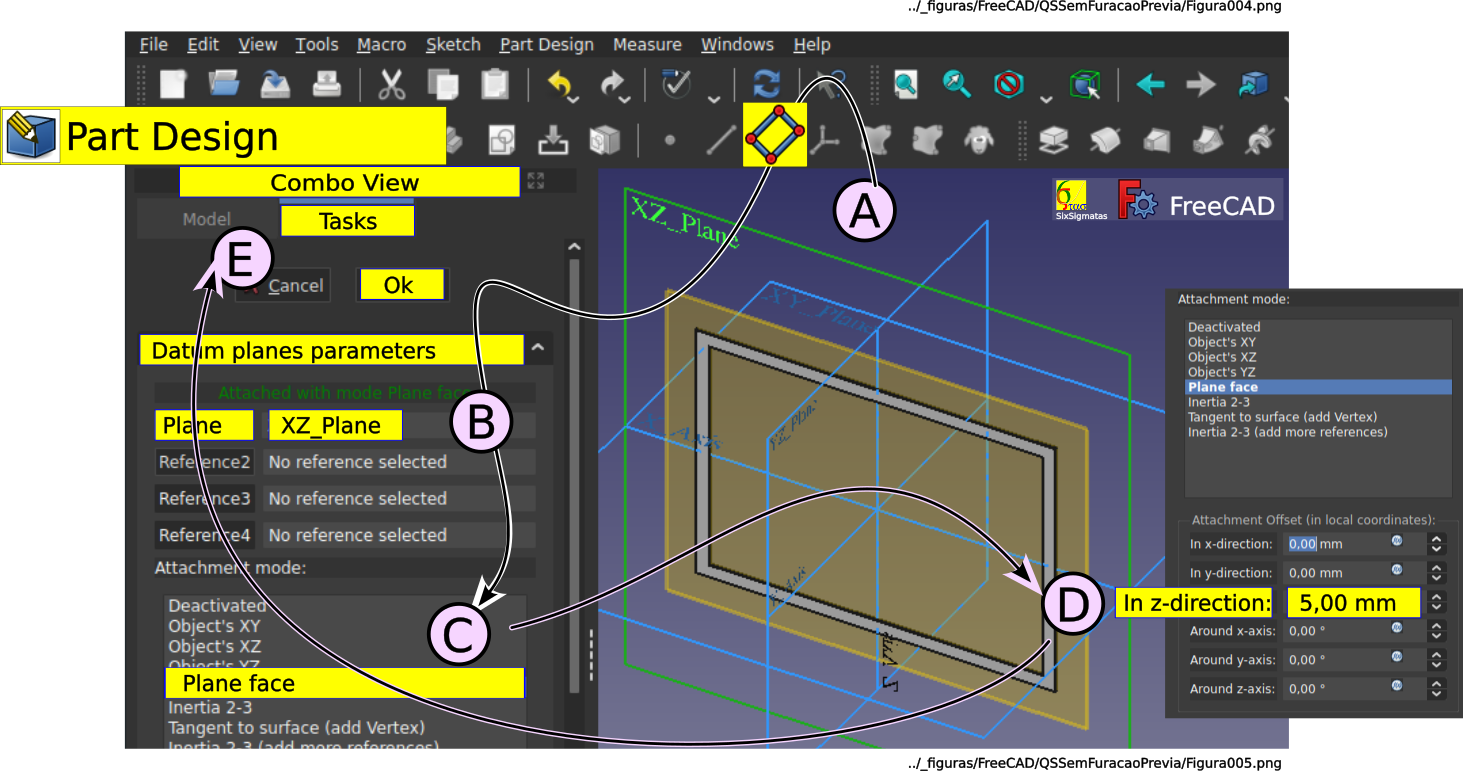Click the Draw style icon
This screenshot has height=771, width=1463.
point(1008,84)
